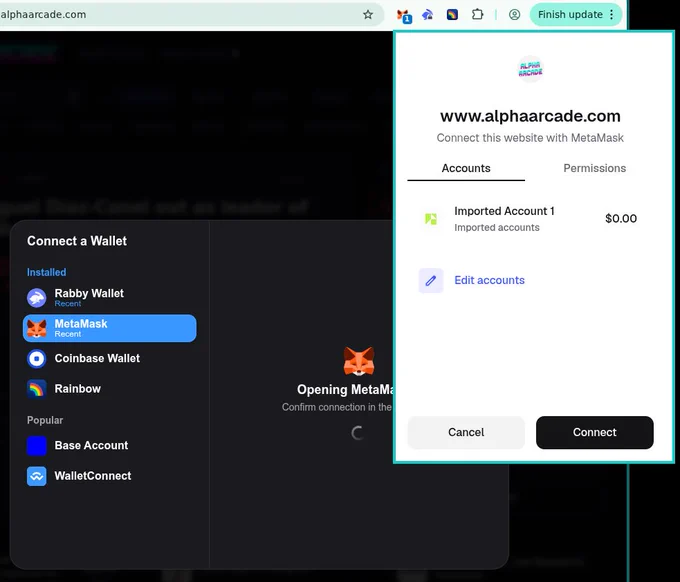Click the www.alphaarcade.com heading text
680x582 pixels.
(x=530, y=116)
